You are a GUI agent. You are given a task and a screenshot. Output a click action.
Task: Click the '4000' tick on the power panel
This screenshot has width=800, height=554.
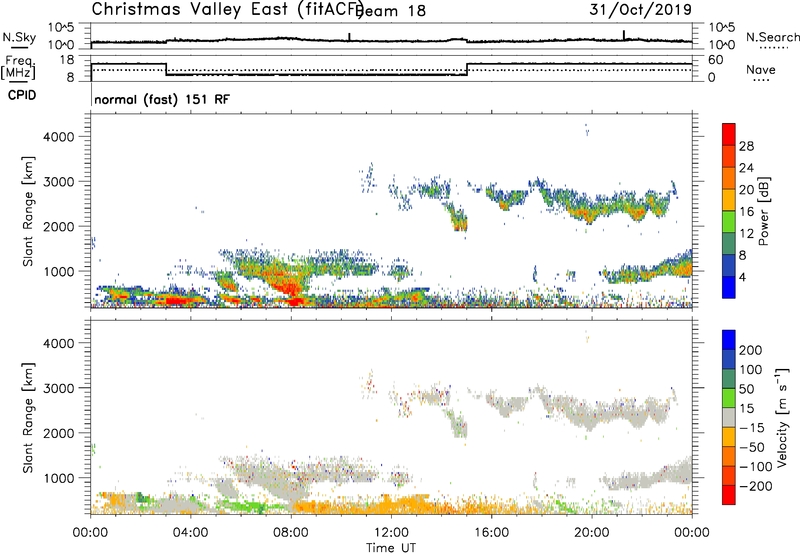(x=59, y=137)
